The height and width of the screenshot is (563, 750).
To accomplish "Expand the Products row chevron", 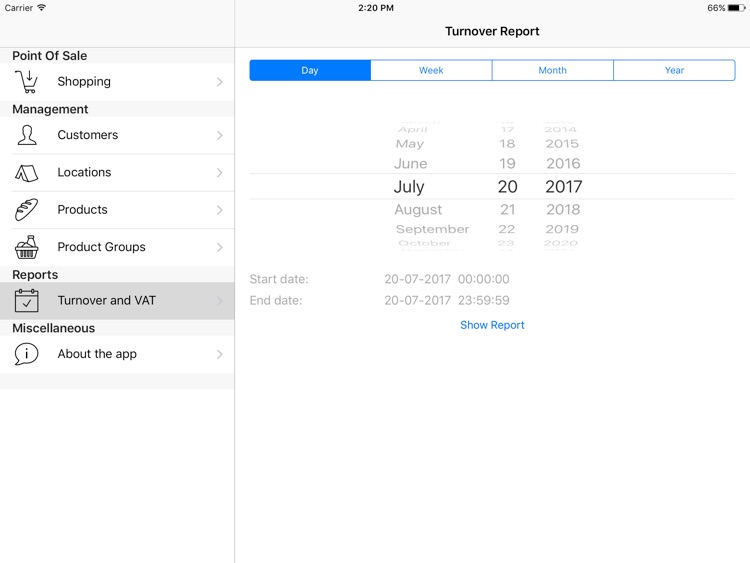I will tap(220, 210).
